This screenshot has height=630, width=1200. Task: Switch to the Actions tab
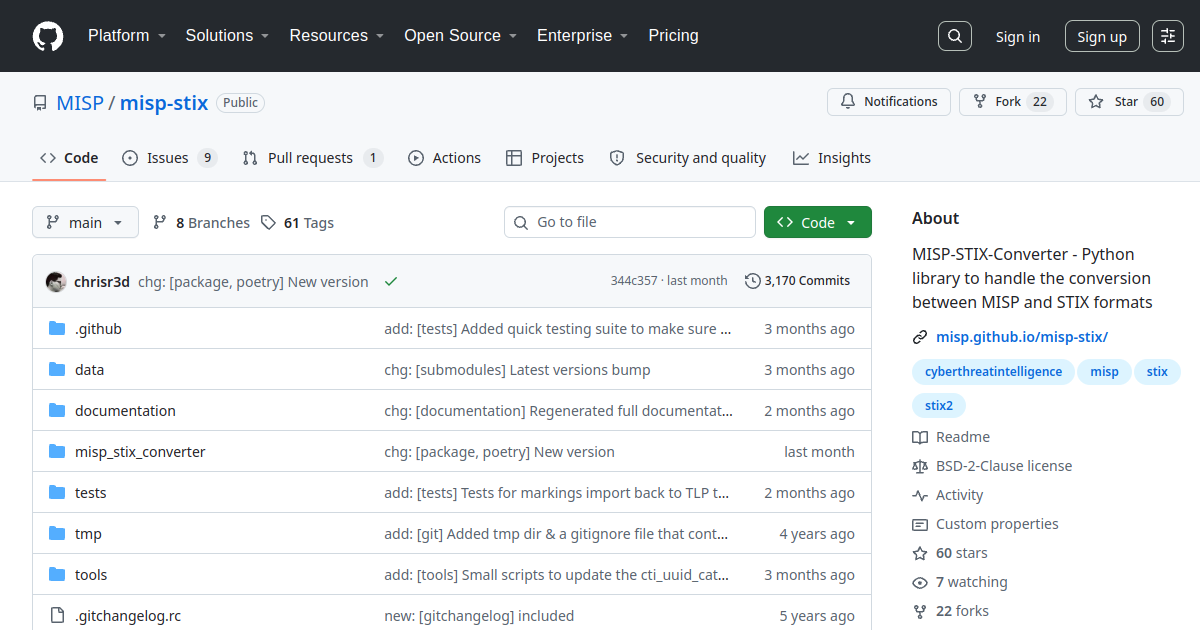point(445,158)
